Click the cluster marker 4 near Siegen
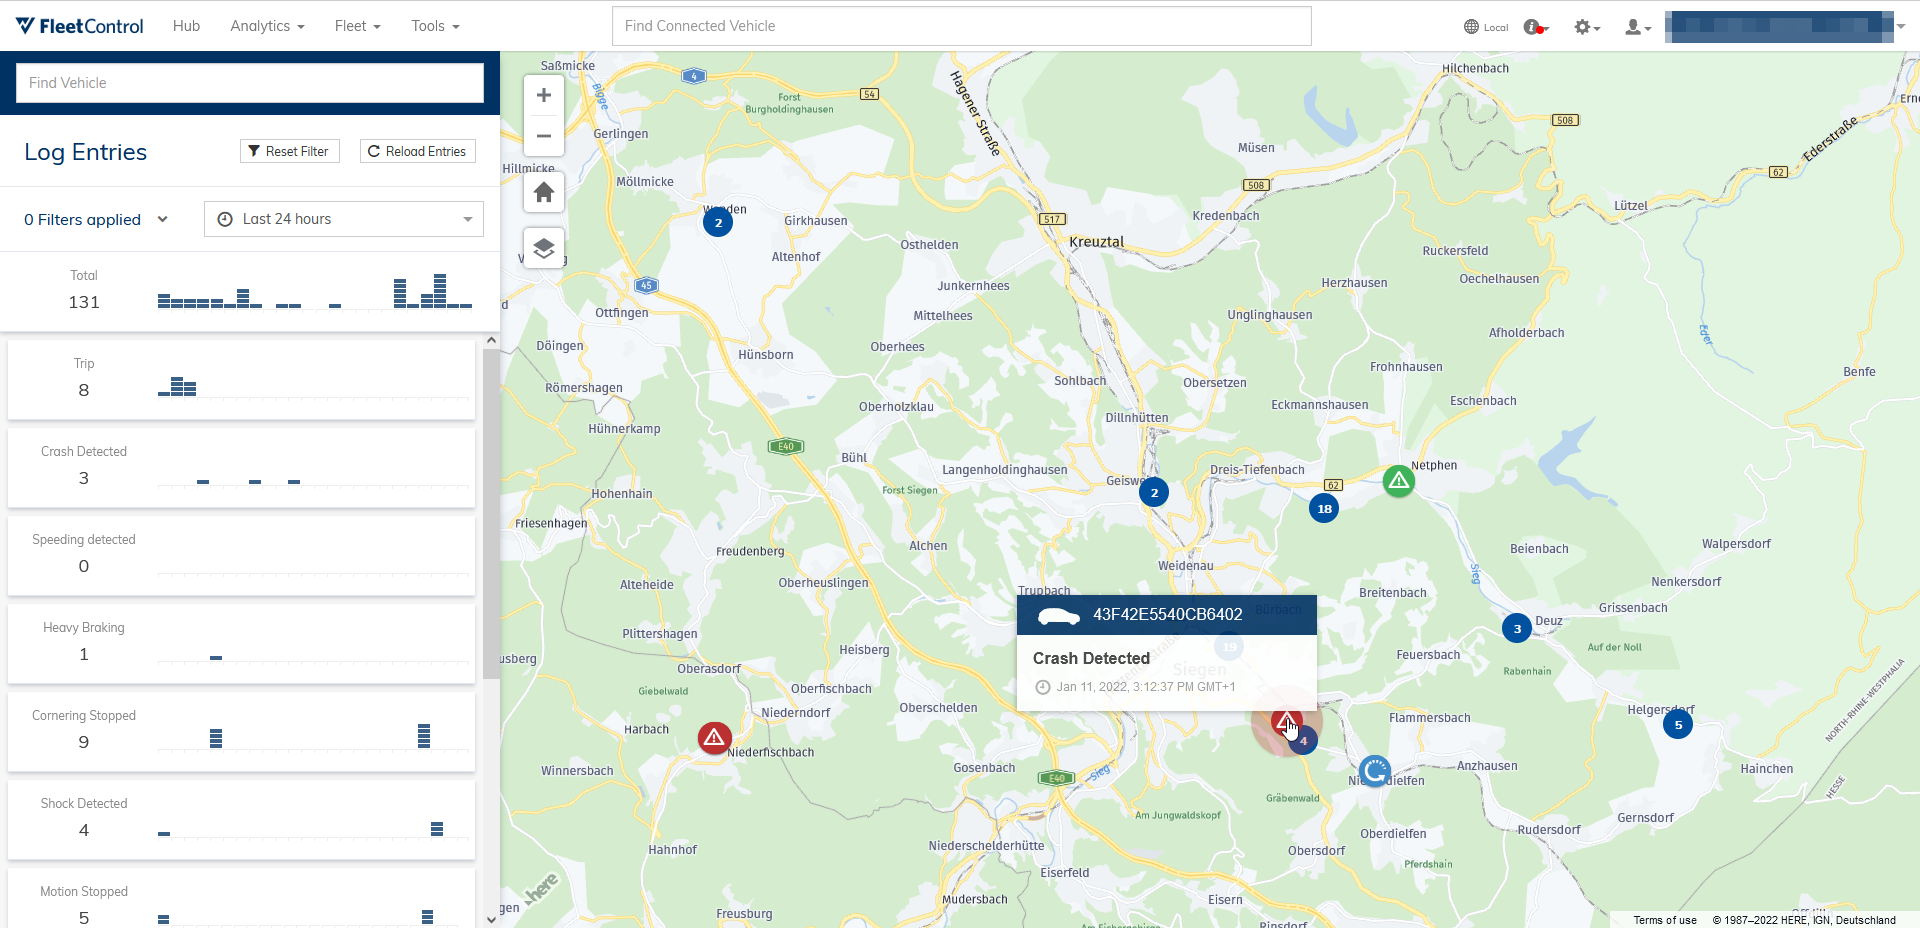Image resolution: width=1920 pixels, height=928 pixels. point(1303,741)
